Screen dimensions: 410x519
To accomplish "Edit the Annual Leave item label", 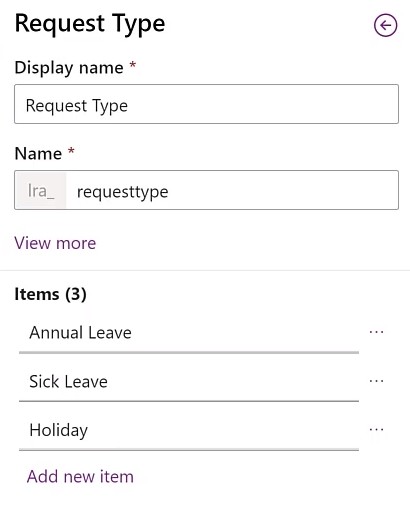I will (189, 333).
